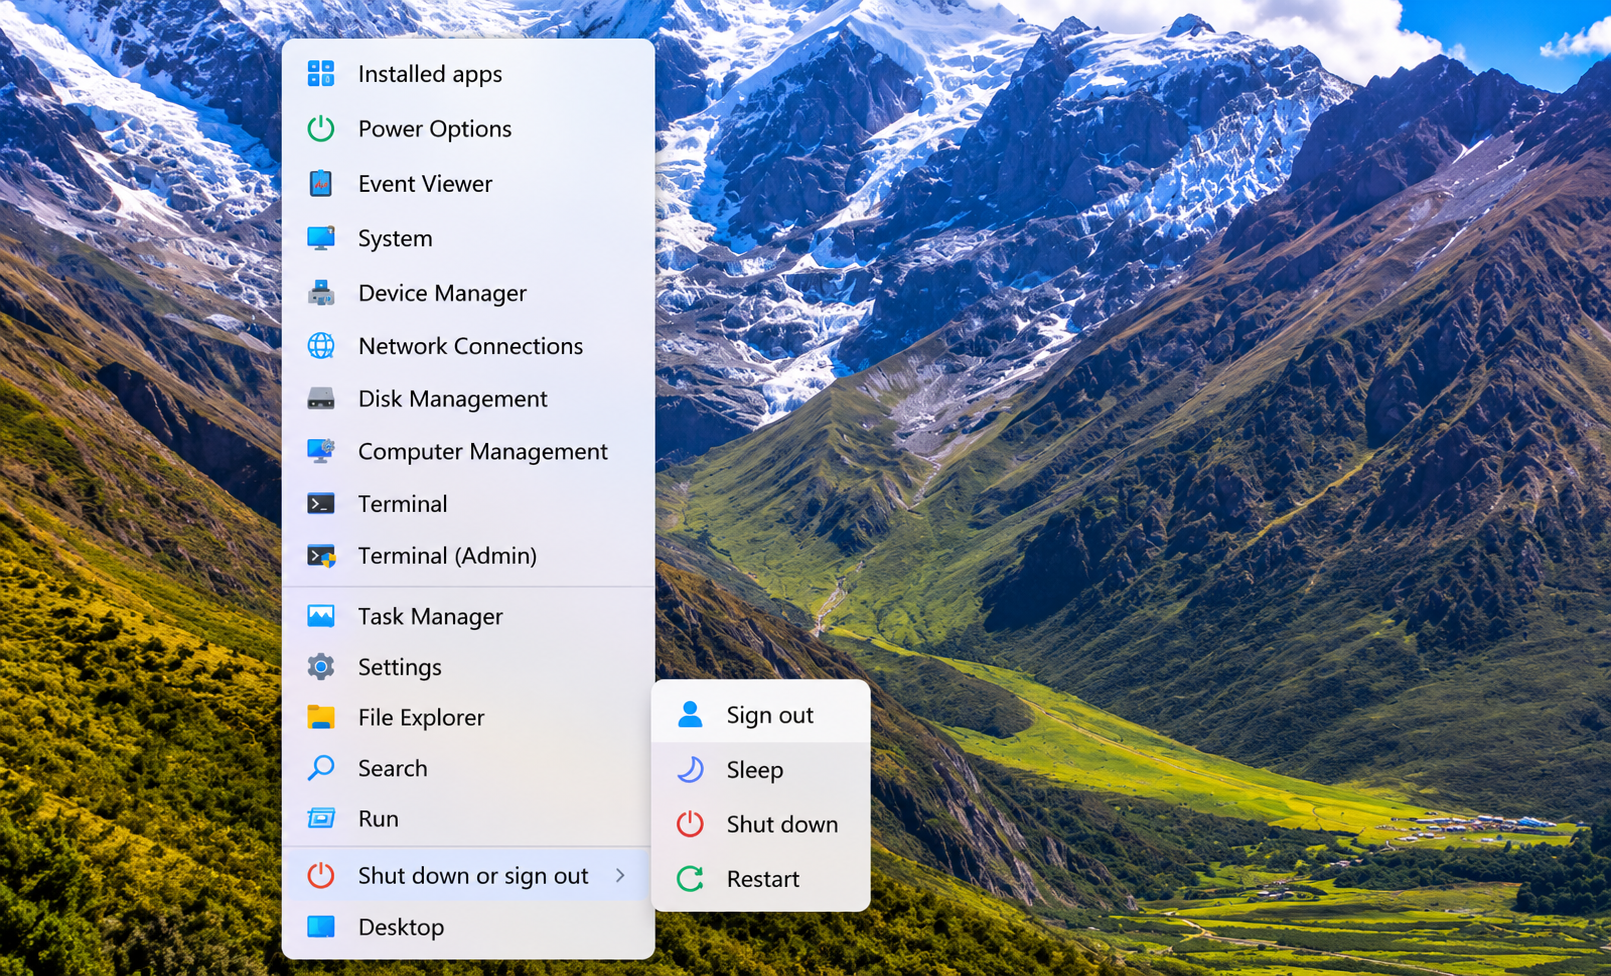This screenshot has width=1611, height=976.
Task: Click the Installed apps grid icon
Action: [321, 73]
